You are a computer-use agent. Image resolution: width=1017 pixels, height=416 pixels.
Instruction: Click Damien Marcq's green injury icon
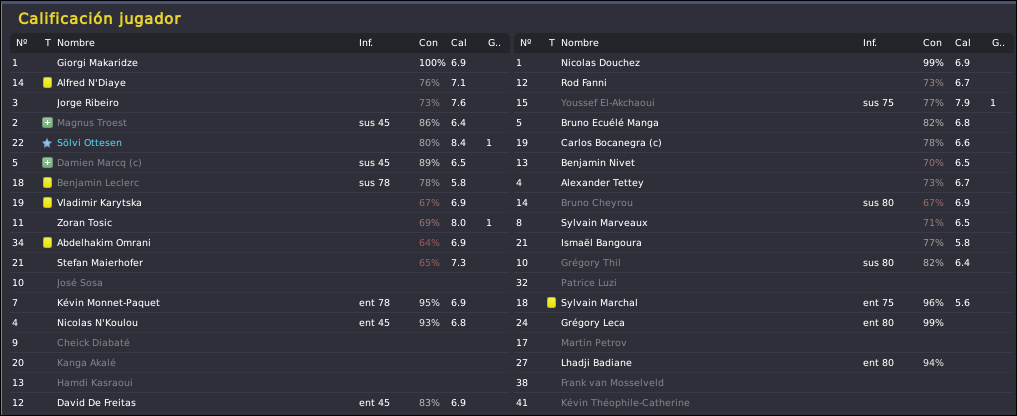click(47, 163)
